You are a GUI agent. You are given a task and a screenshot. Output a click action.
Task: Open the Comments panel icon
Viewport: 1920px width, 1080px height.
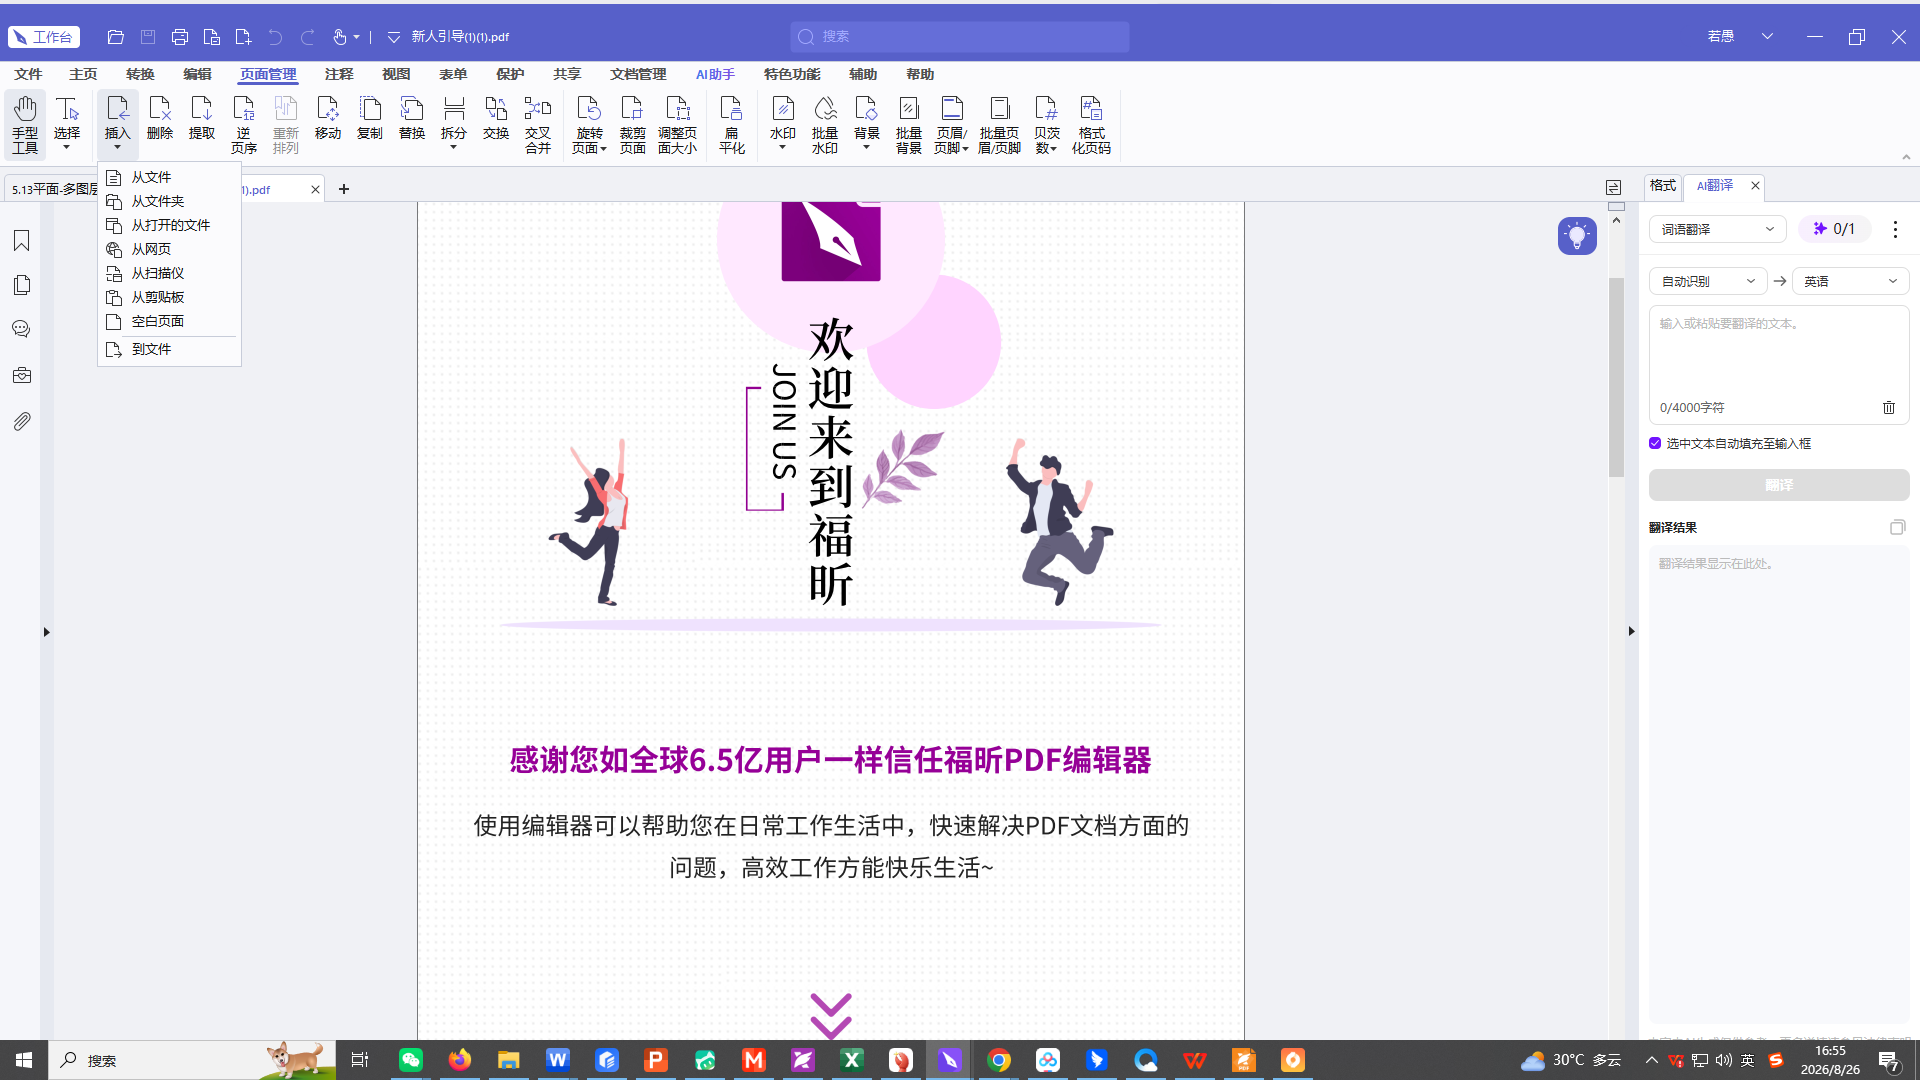coord(22,329)
